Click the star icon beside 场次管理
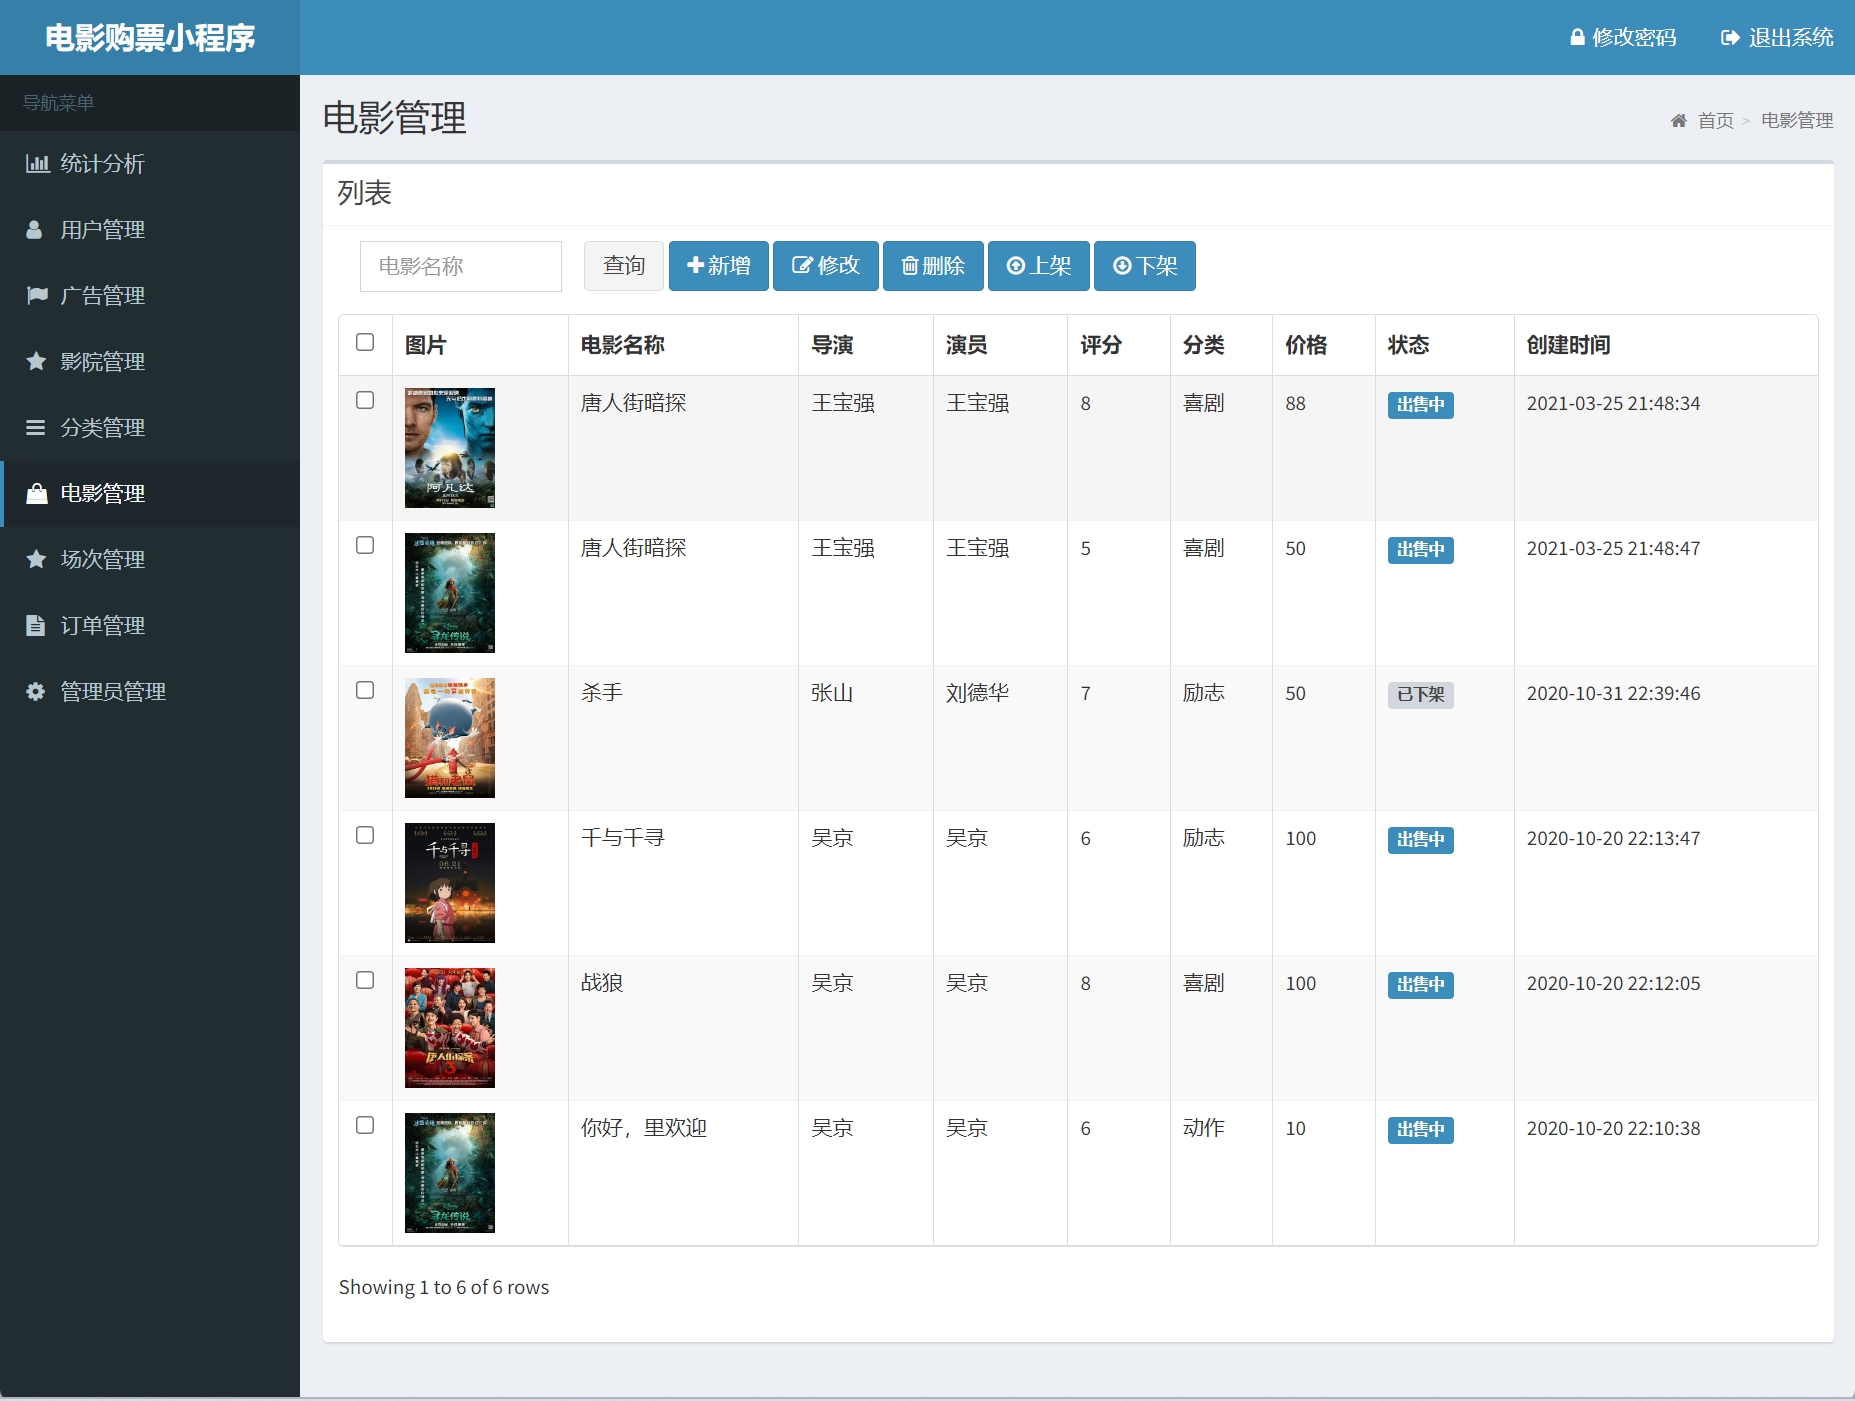 tap(36, 559)
